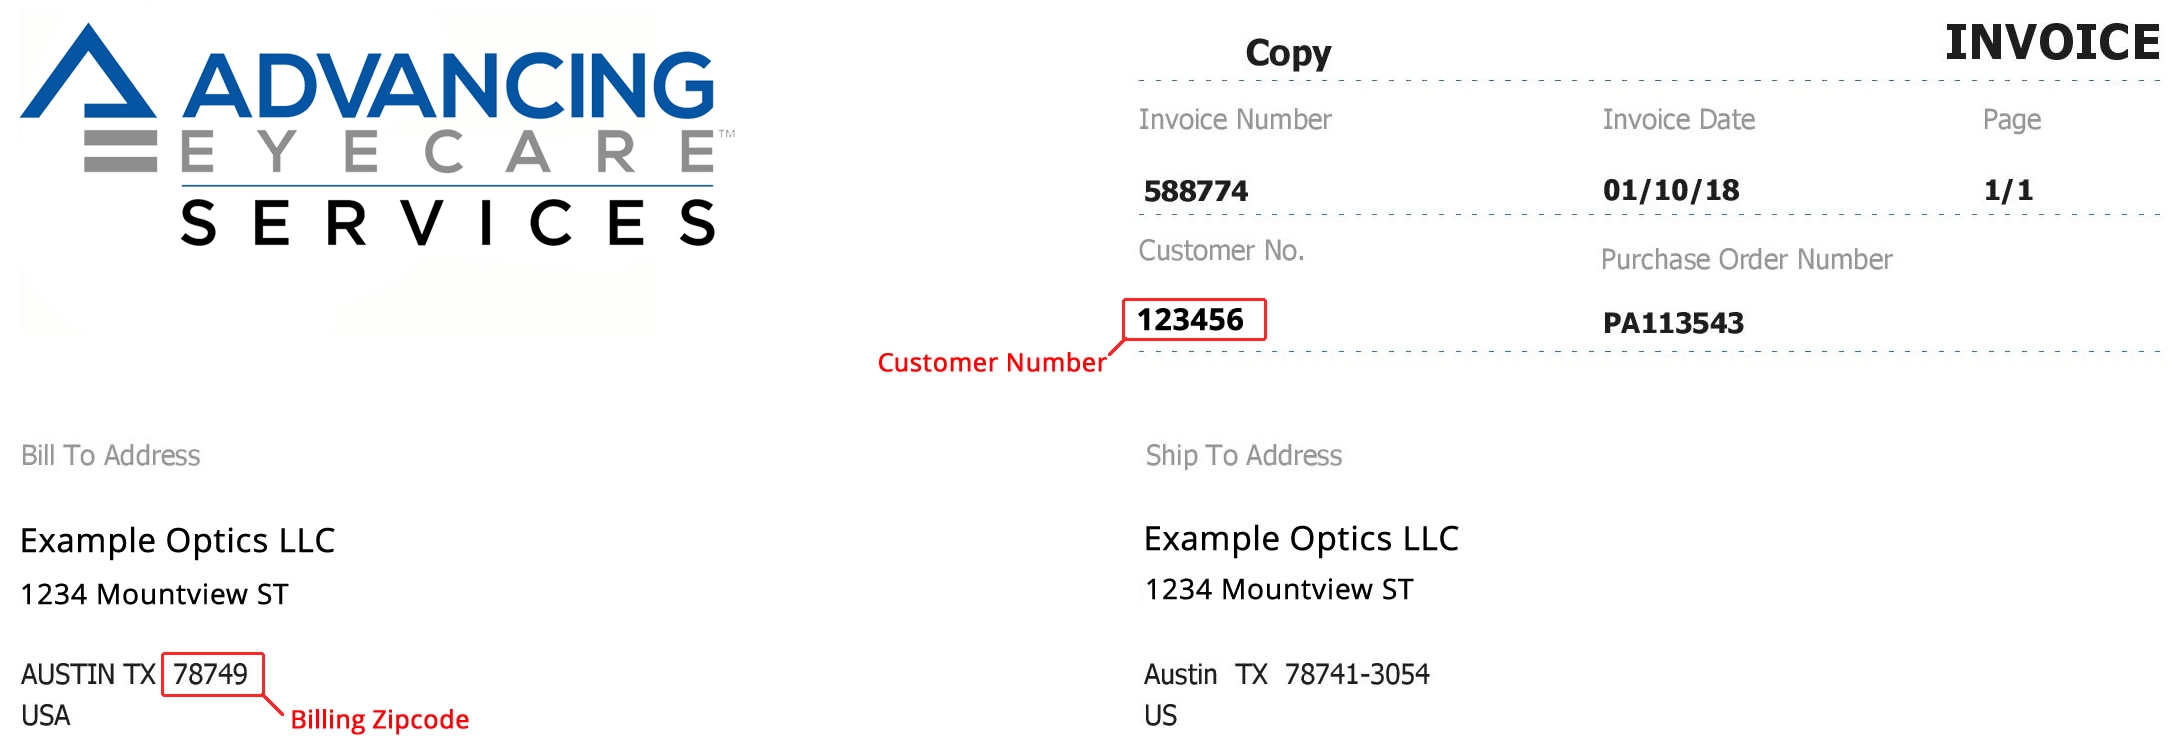Click the page value 1/1
This screenshot has width=2172, height=746.
(2008, 190)
